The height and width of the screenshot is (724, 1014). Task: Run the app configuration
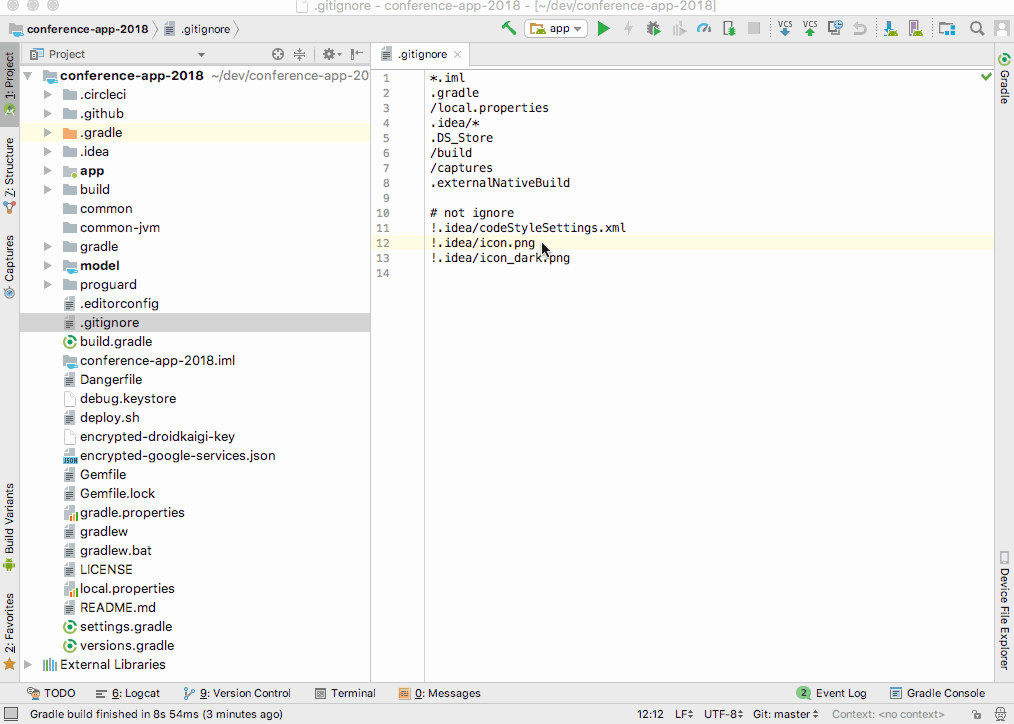point(604,29)
